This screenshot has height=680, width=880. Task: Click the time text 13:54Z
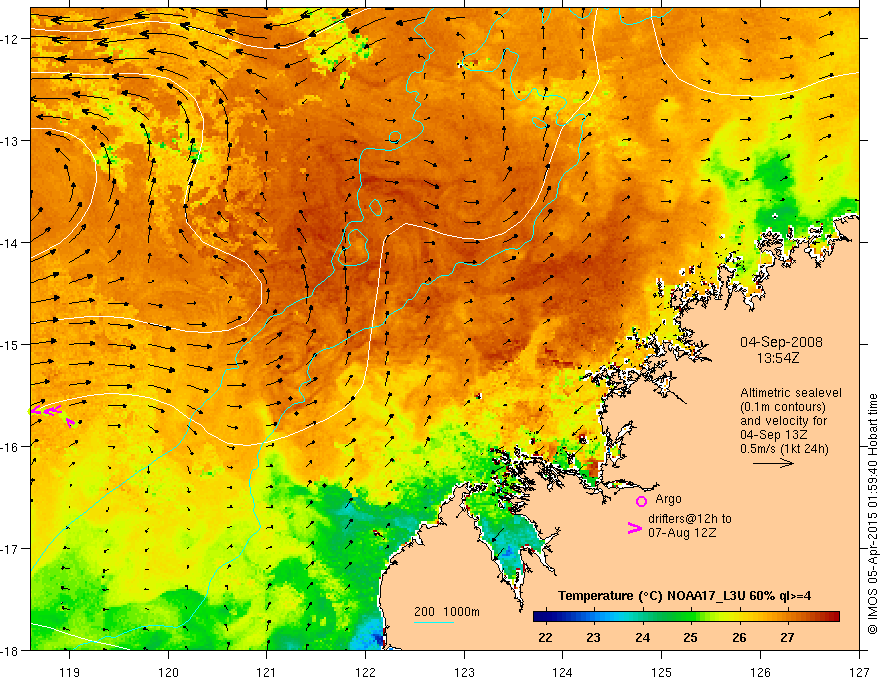point(777,358)
